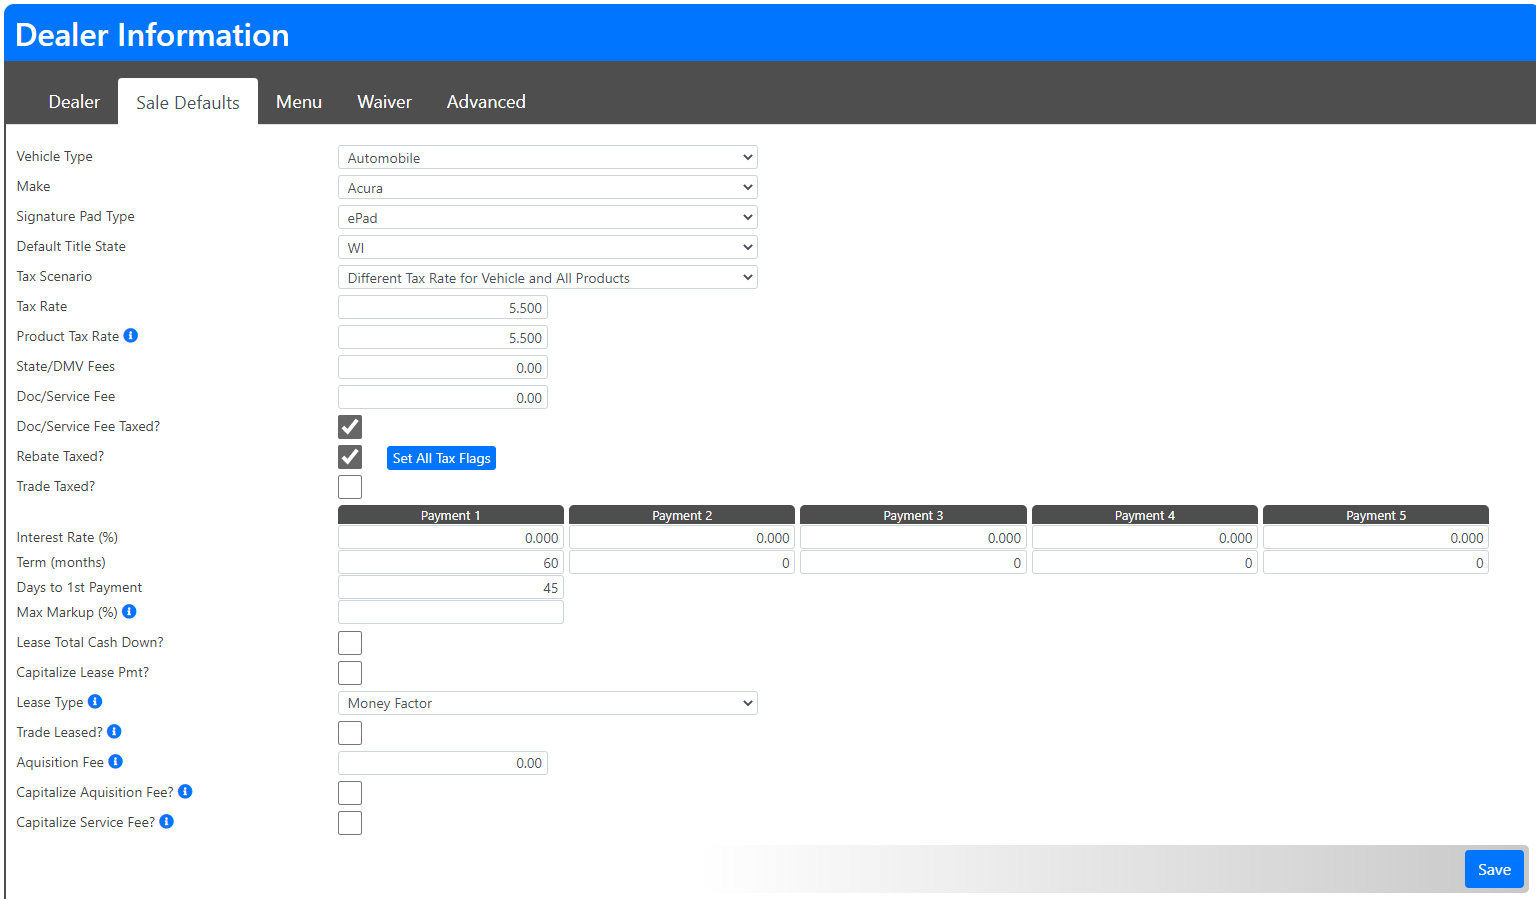
Task: Open the Make dropdown showing Acura
Action: coord(548,188)
